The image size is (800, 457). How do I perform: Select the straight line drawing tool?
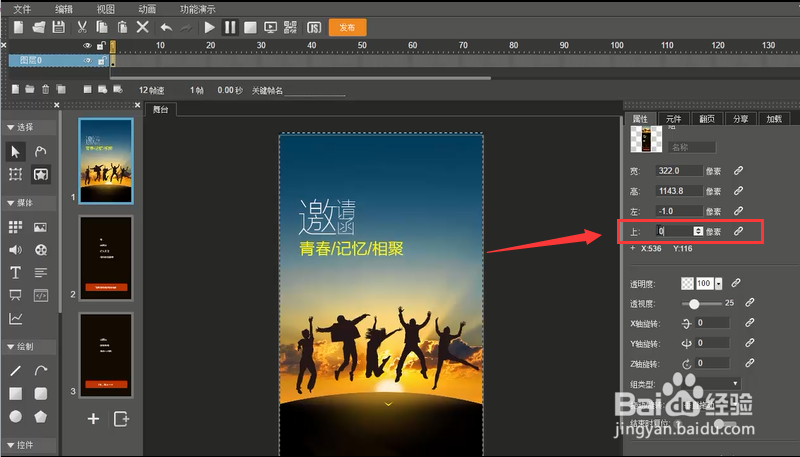(15, 371)
